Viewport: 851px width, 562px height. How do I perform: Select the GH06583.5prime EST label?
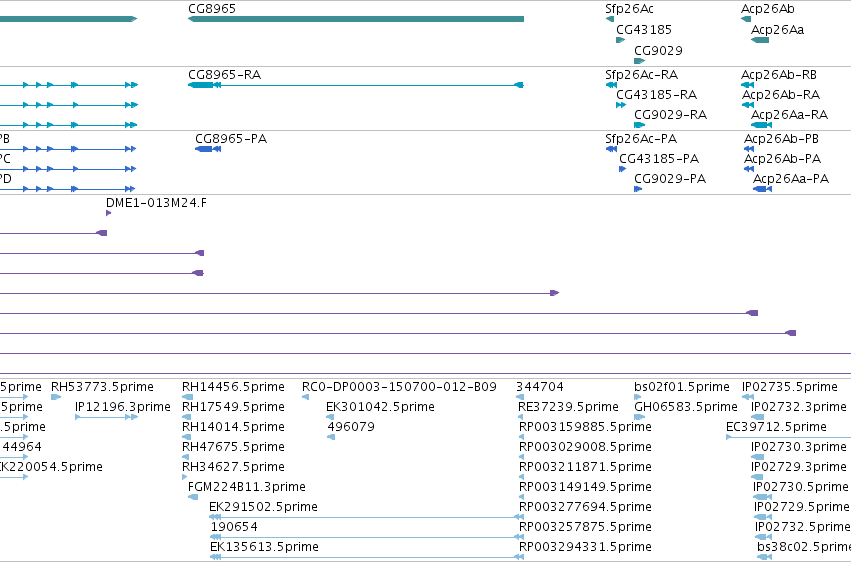(685, 407)
